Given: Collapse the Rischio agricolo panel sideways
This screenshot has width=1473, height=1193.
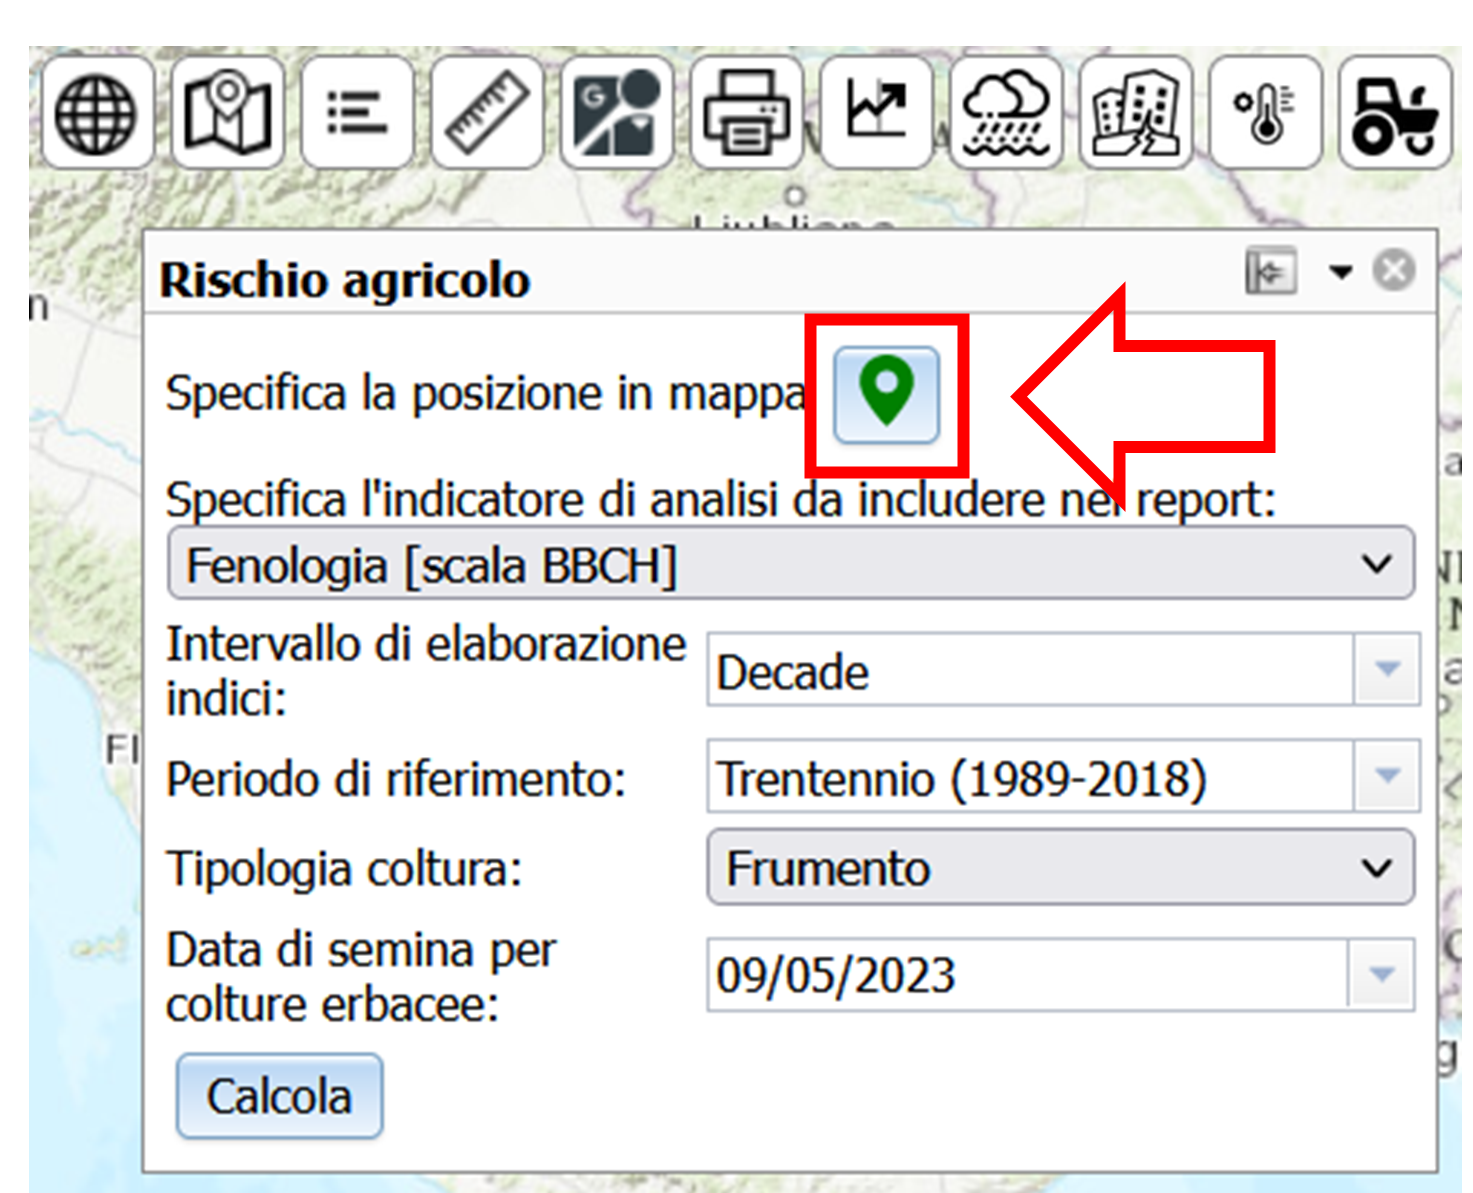Looking at the screenshot, I should click(1271, 270).
